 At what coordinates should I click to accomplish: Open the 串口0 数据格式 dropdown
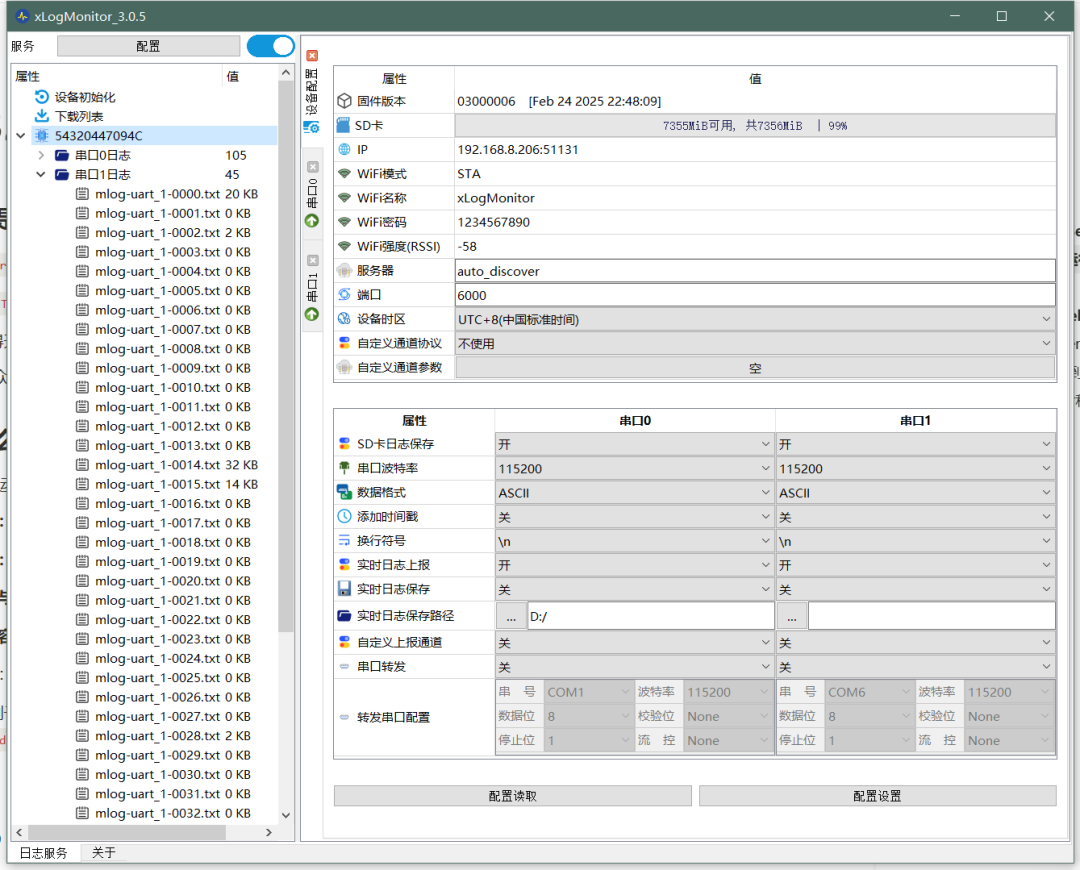coord(634,493)
